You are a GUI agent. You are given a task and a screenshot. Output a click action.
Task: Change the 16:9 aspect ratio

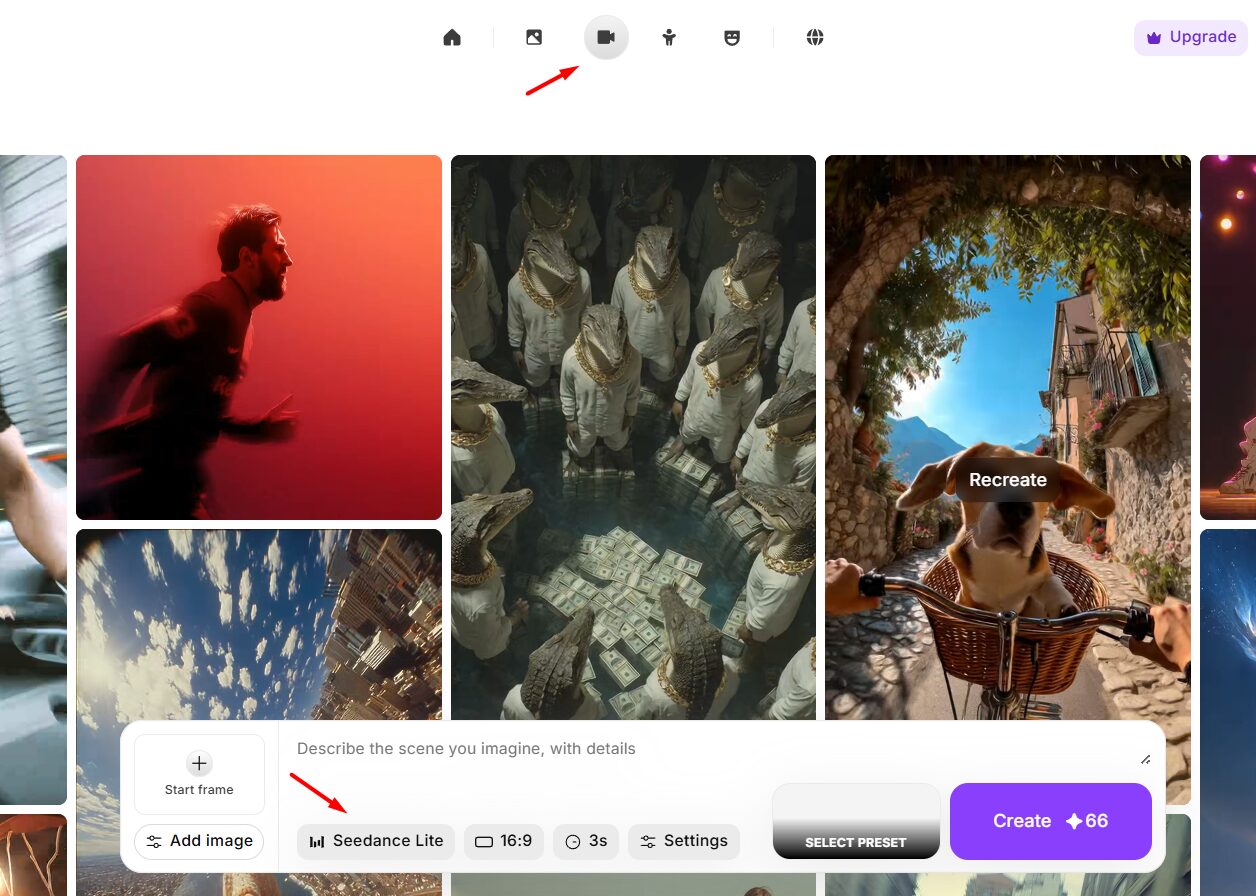[504, 841]
